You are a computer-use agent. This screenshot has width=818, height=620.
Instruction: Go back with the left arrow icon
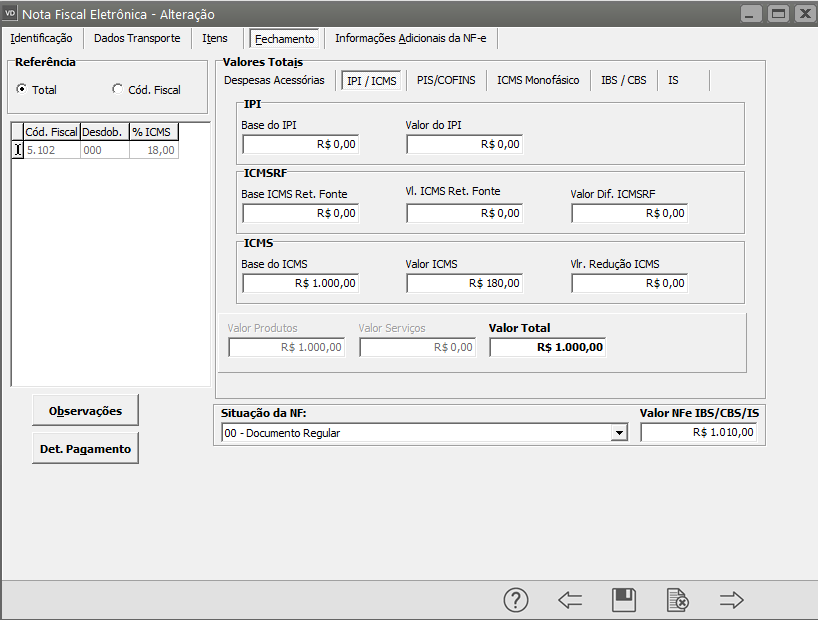click(x=570, y=600)
